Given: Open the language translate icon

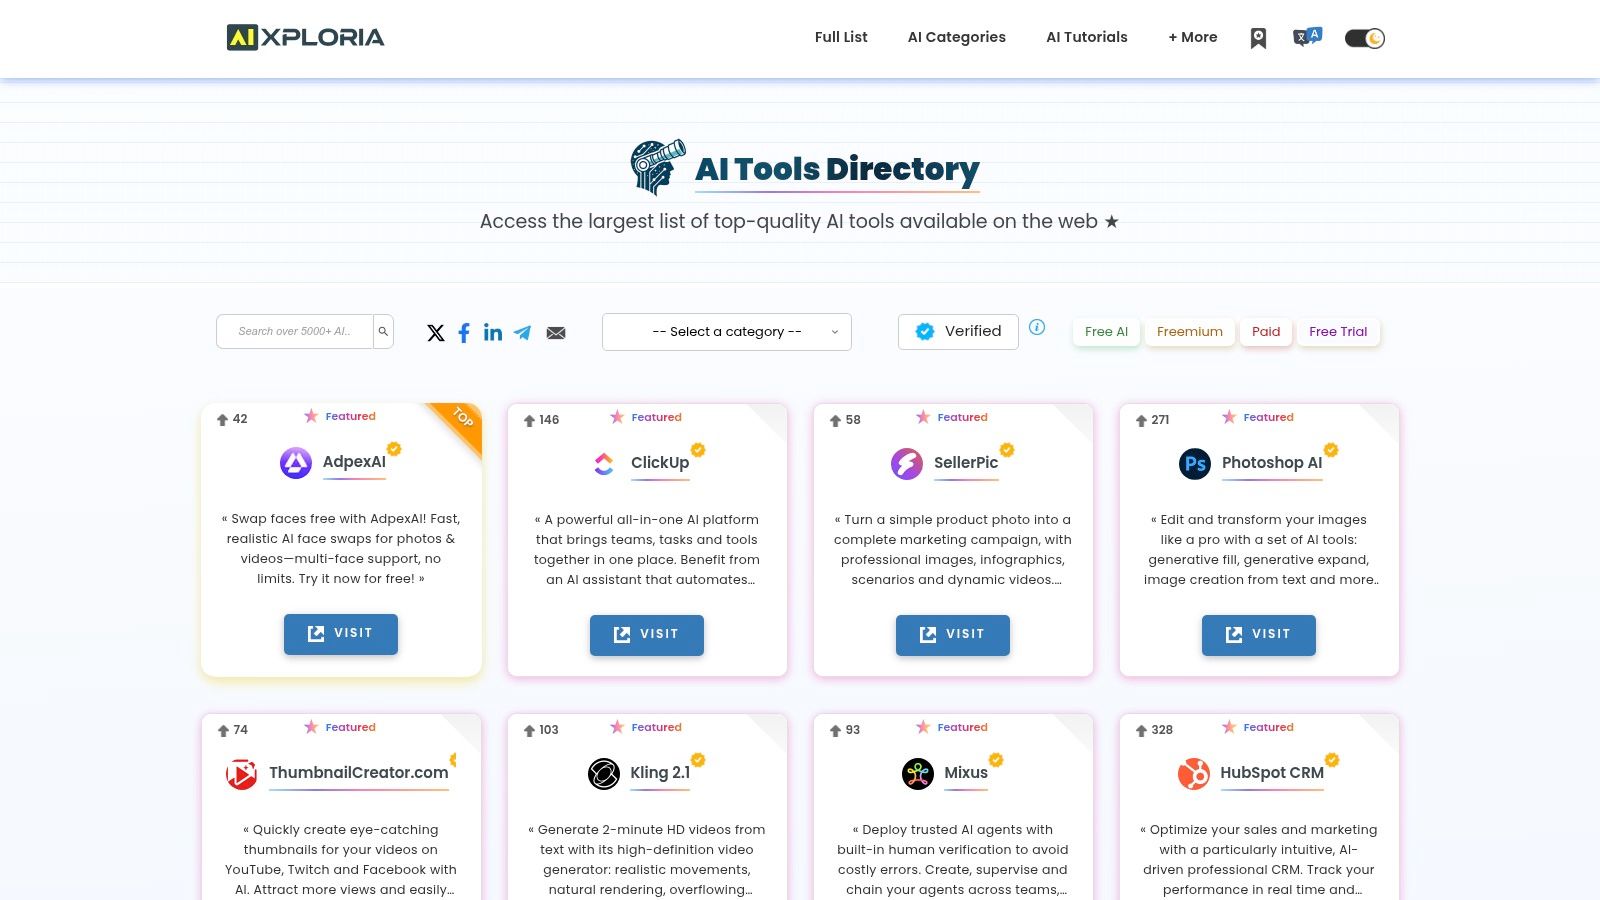Looking at the screenshot, I should click(x=1307, y=37).
